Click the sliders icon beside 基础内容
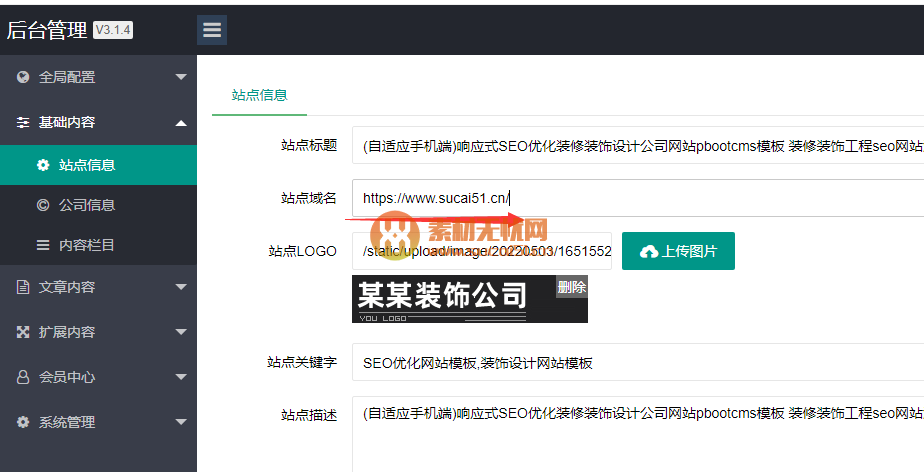This screenshot has width=924, height=472. click(23, 122)
